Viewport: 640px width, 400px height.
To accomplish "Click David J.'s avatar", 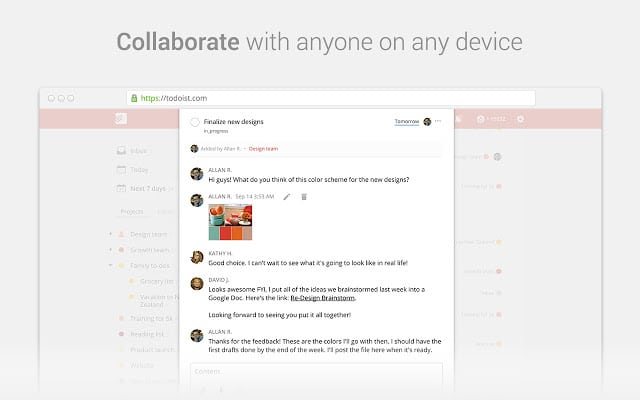I will click(197, 284).
